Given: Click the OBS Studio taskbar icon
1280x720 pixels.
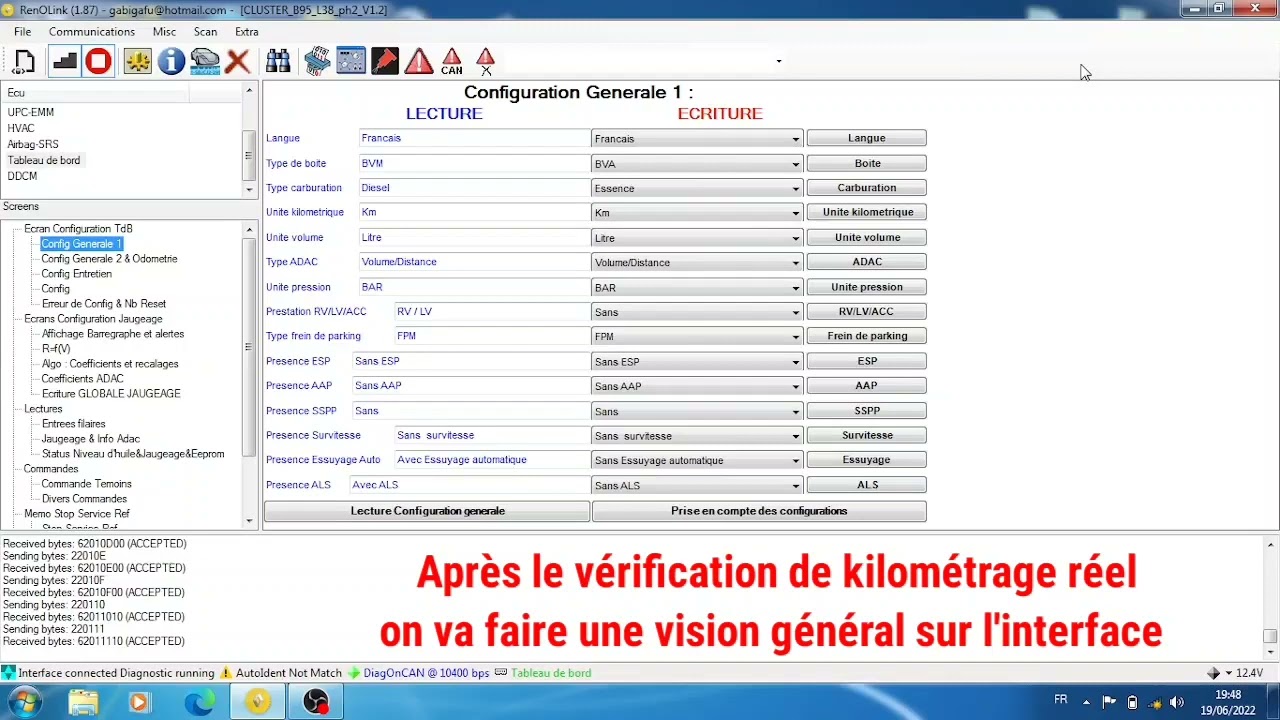Looking at the screenshot, I should point(316,703).
